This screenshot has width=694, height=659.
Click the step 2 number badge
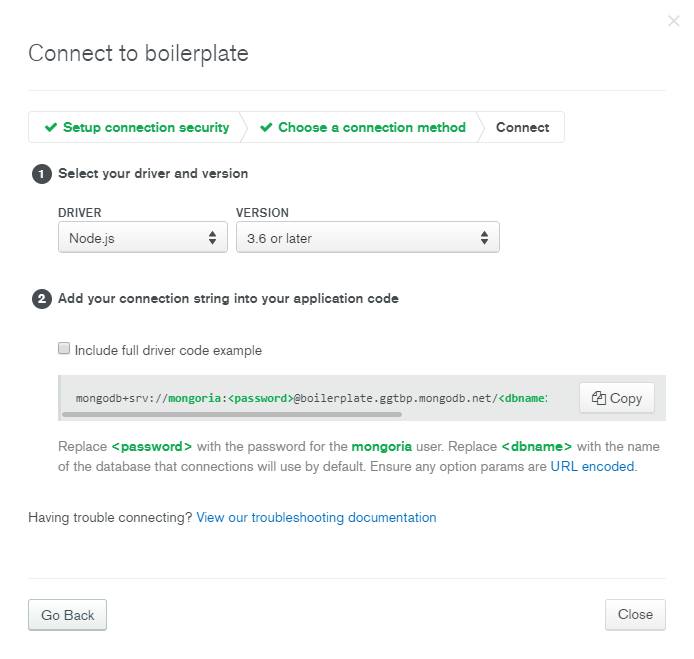[x=42, y=299]
